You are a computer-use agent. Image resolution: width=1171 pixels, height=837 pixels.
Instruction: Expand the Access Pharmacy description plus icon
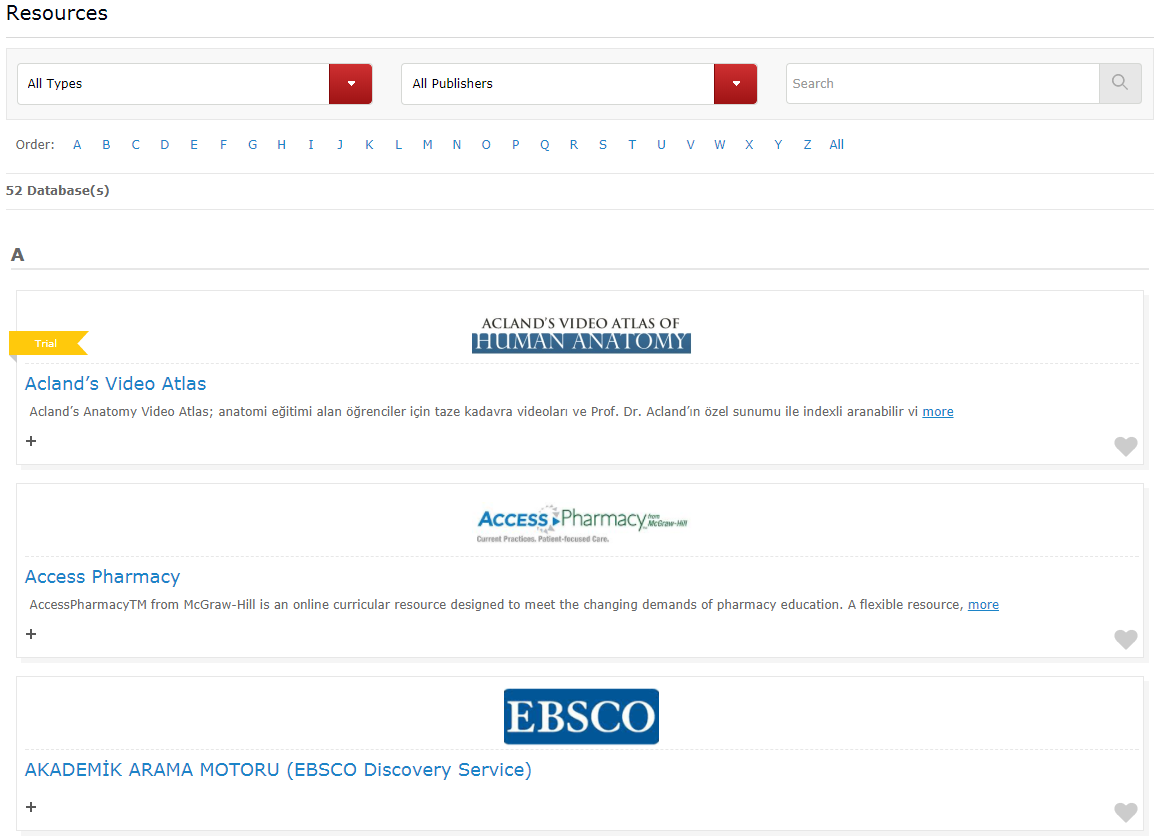tap(30, 633)
